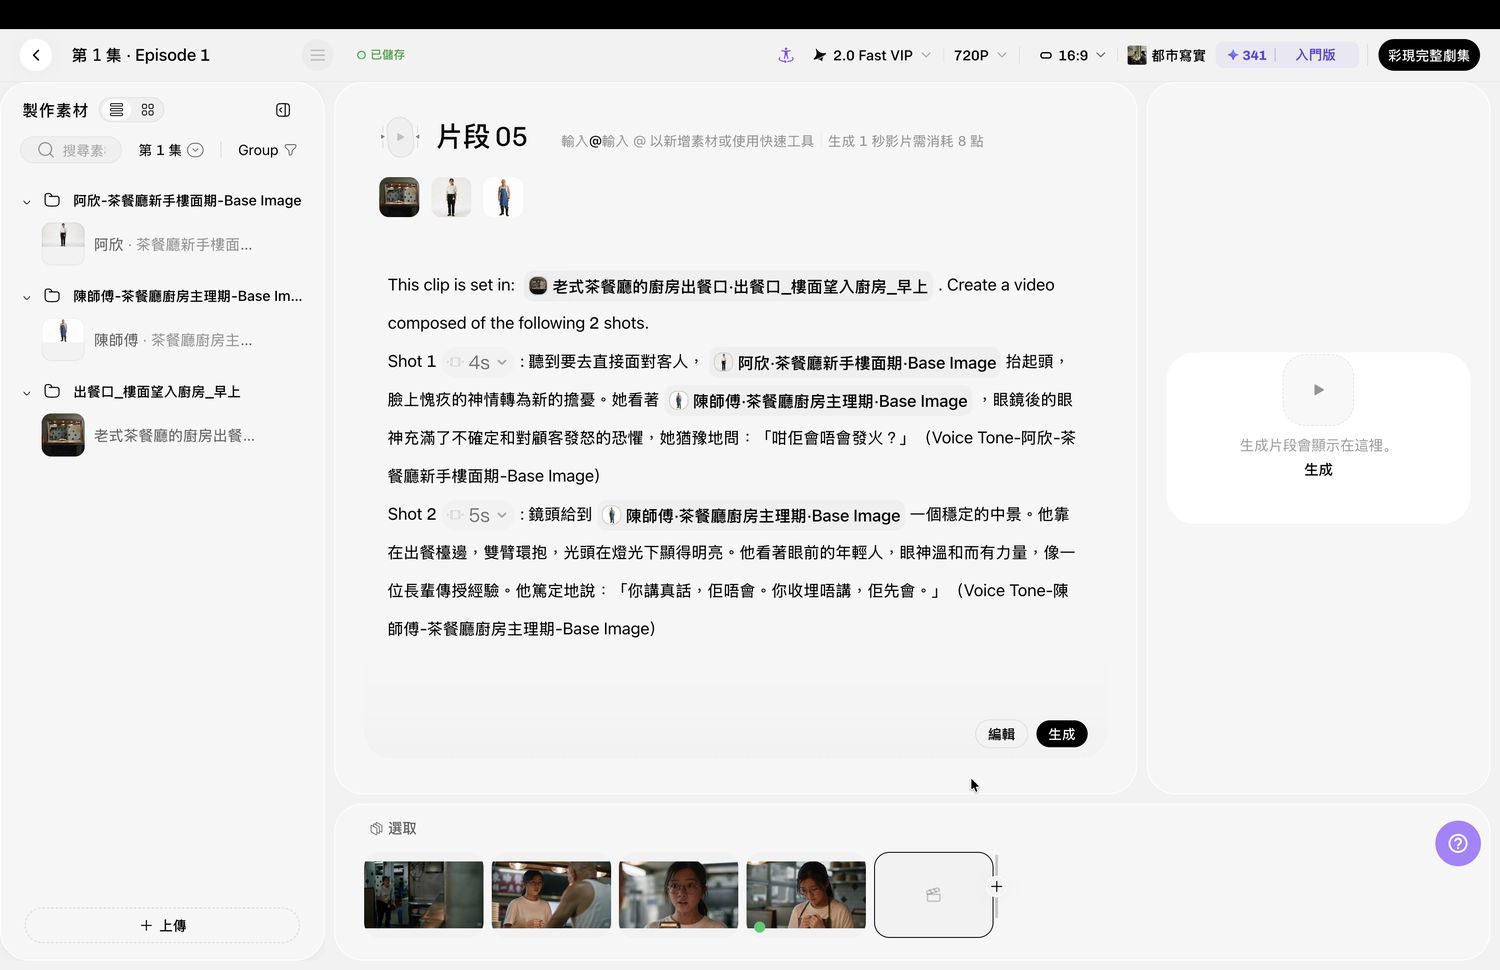Click the anchor icon in top bar

tap(786, 55)
